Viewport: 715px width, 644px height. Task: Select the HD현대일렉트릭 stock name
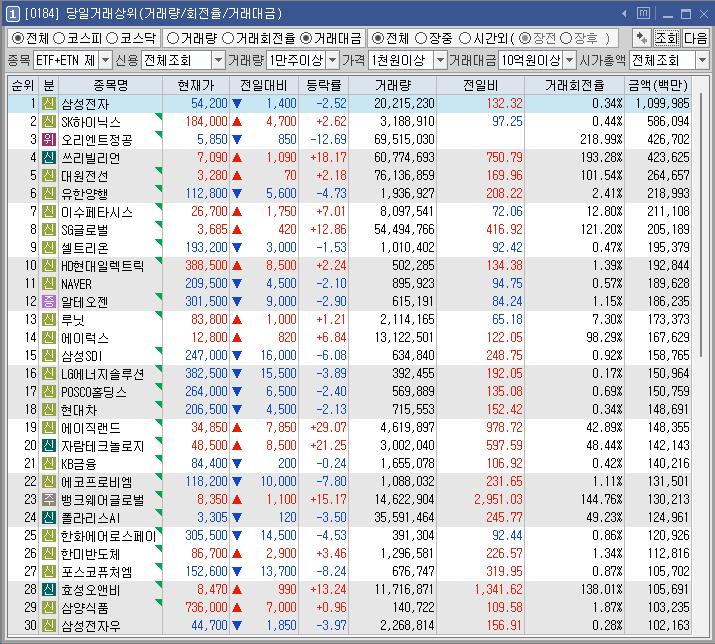103,265
